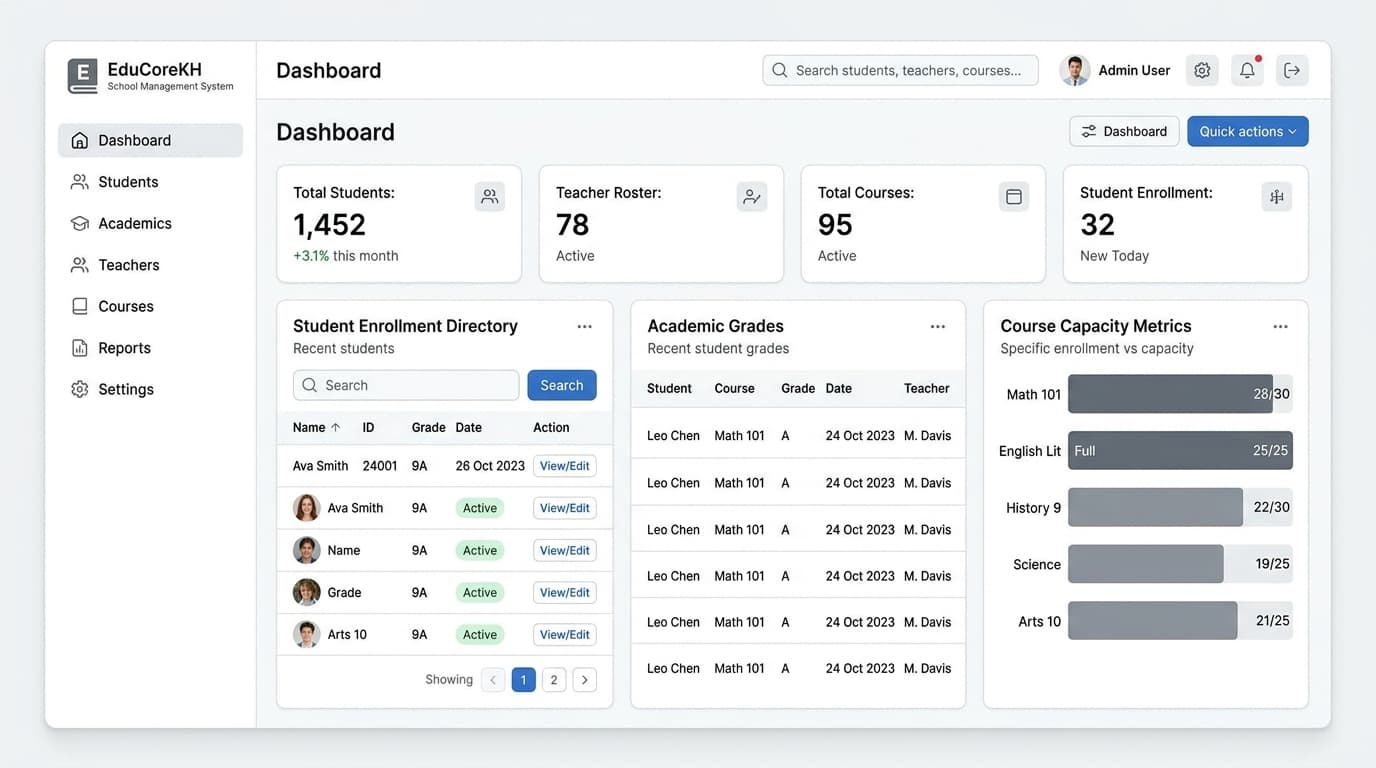Go to next page arrow
This screenshot has width=1376, height=768.
point(585,680)
